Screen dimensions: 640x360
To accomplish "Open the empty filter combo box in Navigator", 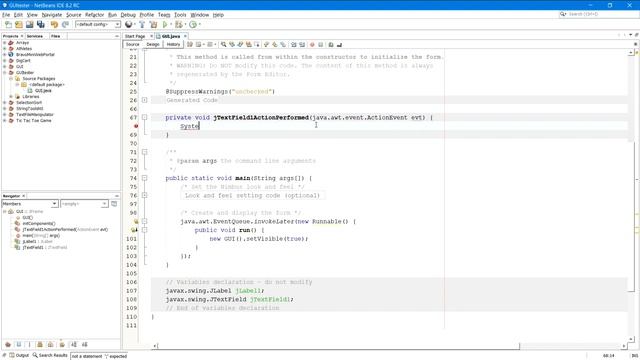I will pyautogui.click(x=84, y=204).
